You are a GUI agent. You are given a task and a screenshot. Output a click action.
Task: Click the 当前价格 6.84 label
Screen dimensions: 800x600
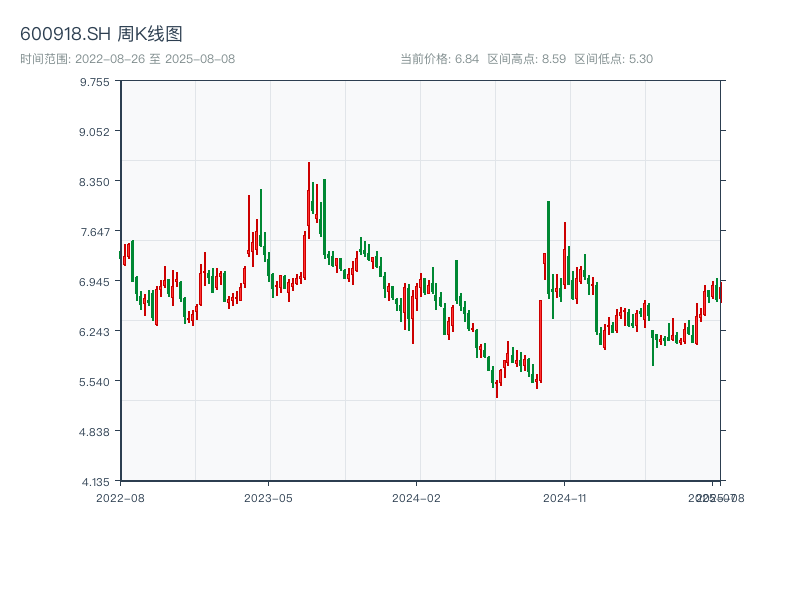click(x=439, y=59)
